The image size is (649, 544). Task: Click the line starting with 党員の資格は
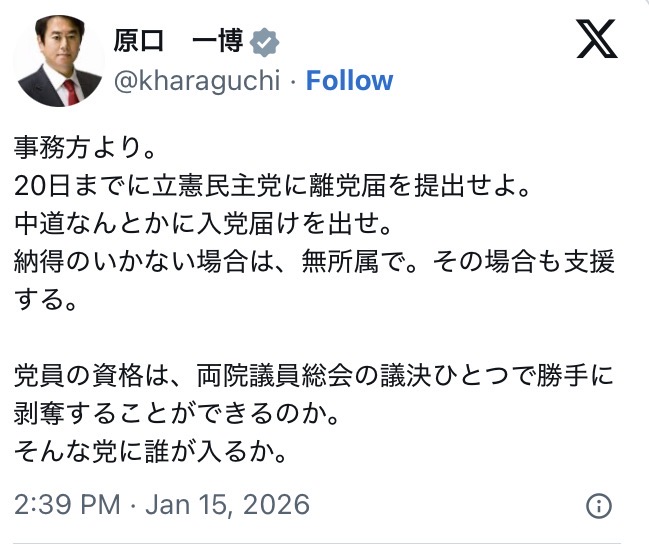[314, 377]
